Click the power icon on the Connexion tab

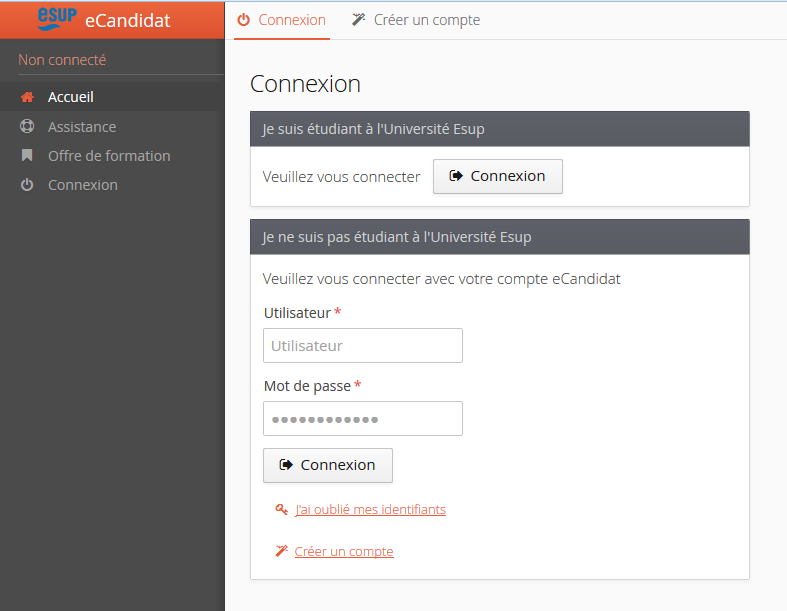point(243,20)
